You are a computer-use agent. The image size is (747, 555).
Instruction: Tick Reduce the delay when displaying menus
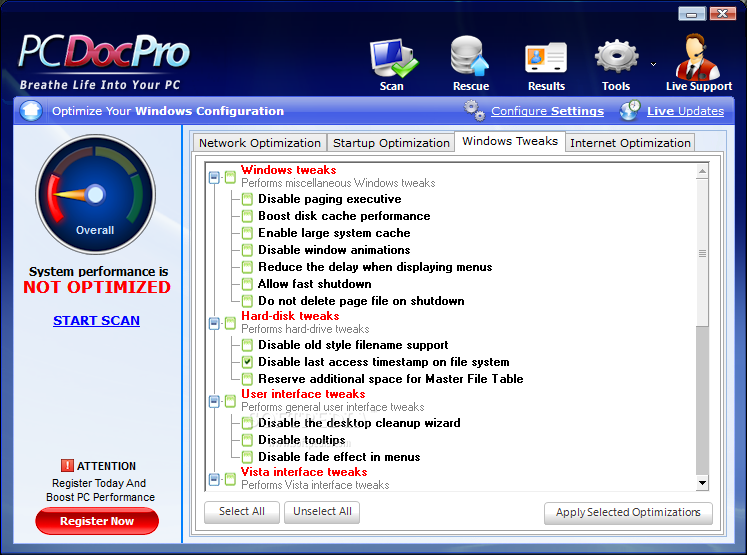point(247,267)
